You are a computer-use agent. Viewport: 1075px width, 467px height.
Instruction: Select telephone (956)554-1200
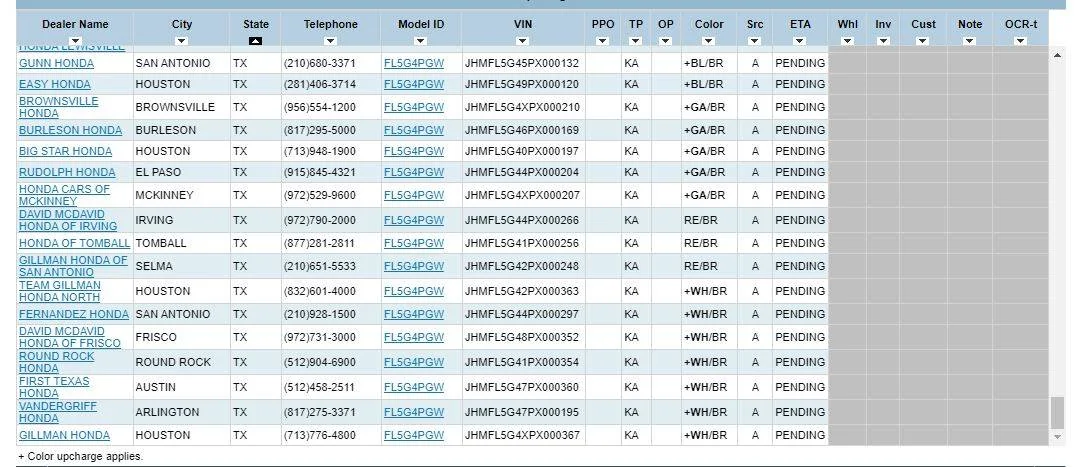tap(319, 107)
